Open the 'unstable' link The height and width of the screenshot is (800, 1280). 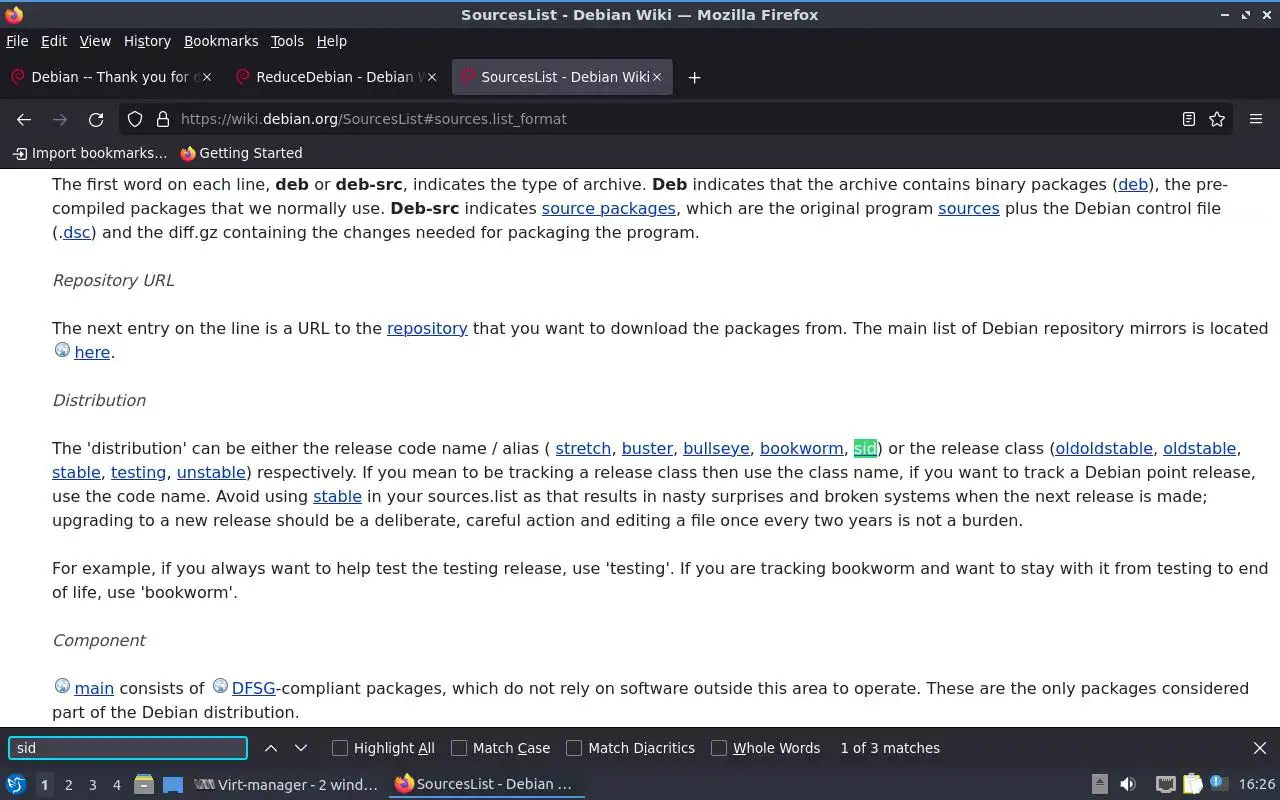211,472
